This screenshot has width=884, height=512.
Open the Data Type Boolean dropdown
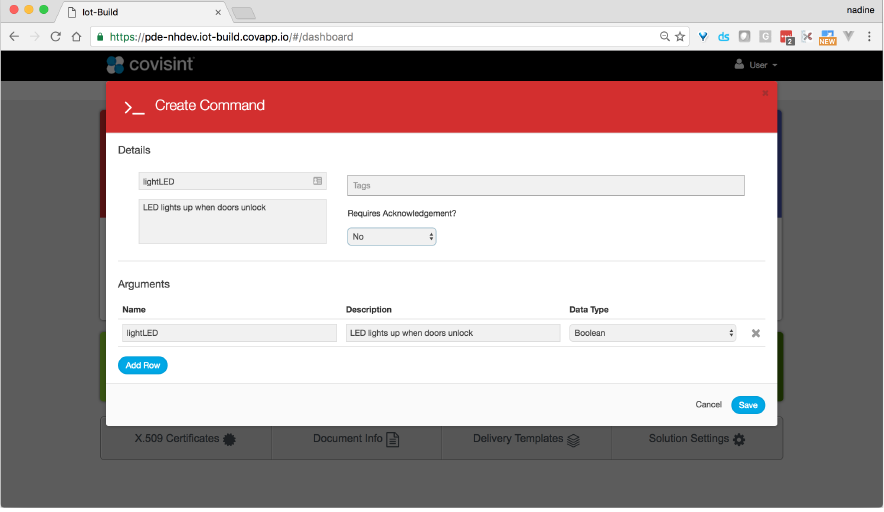point(652,333)
